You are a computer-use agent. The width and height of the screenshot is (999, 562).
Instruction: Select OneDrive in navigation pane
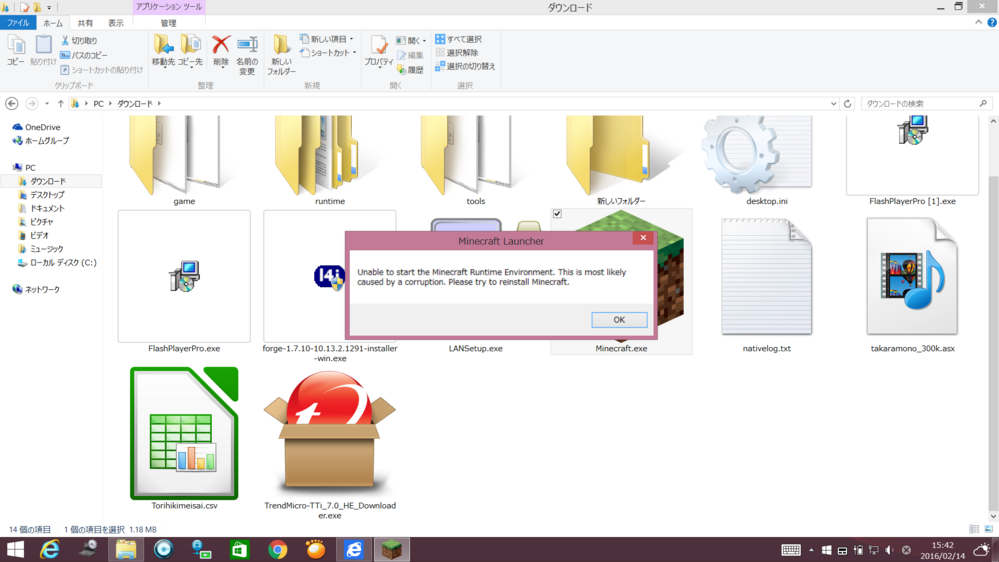[36, 127]
